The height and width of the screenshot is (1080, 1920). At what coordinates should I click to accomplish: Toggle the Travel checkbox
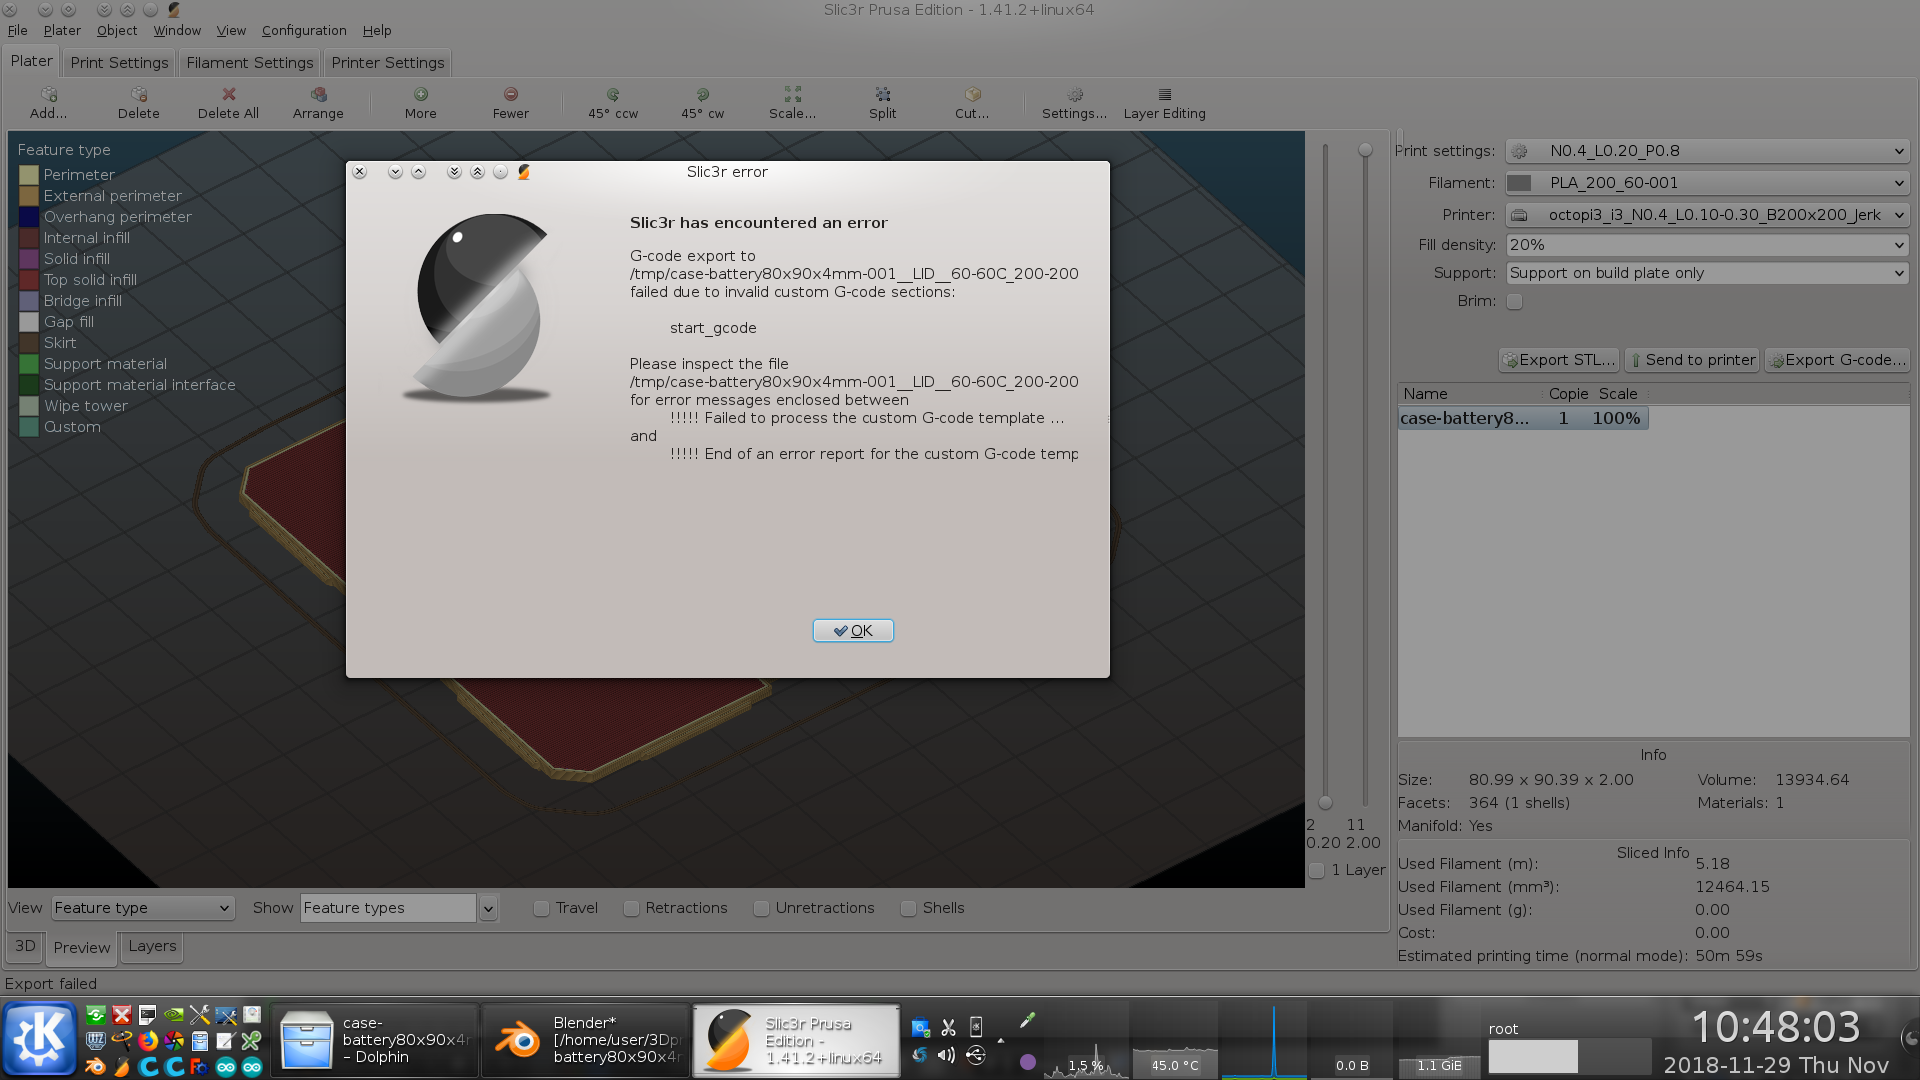(542, 908)
